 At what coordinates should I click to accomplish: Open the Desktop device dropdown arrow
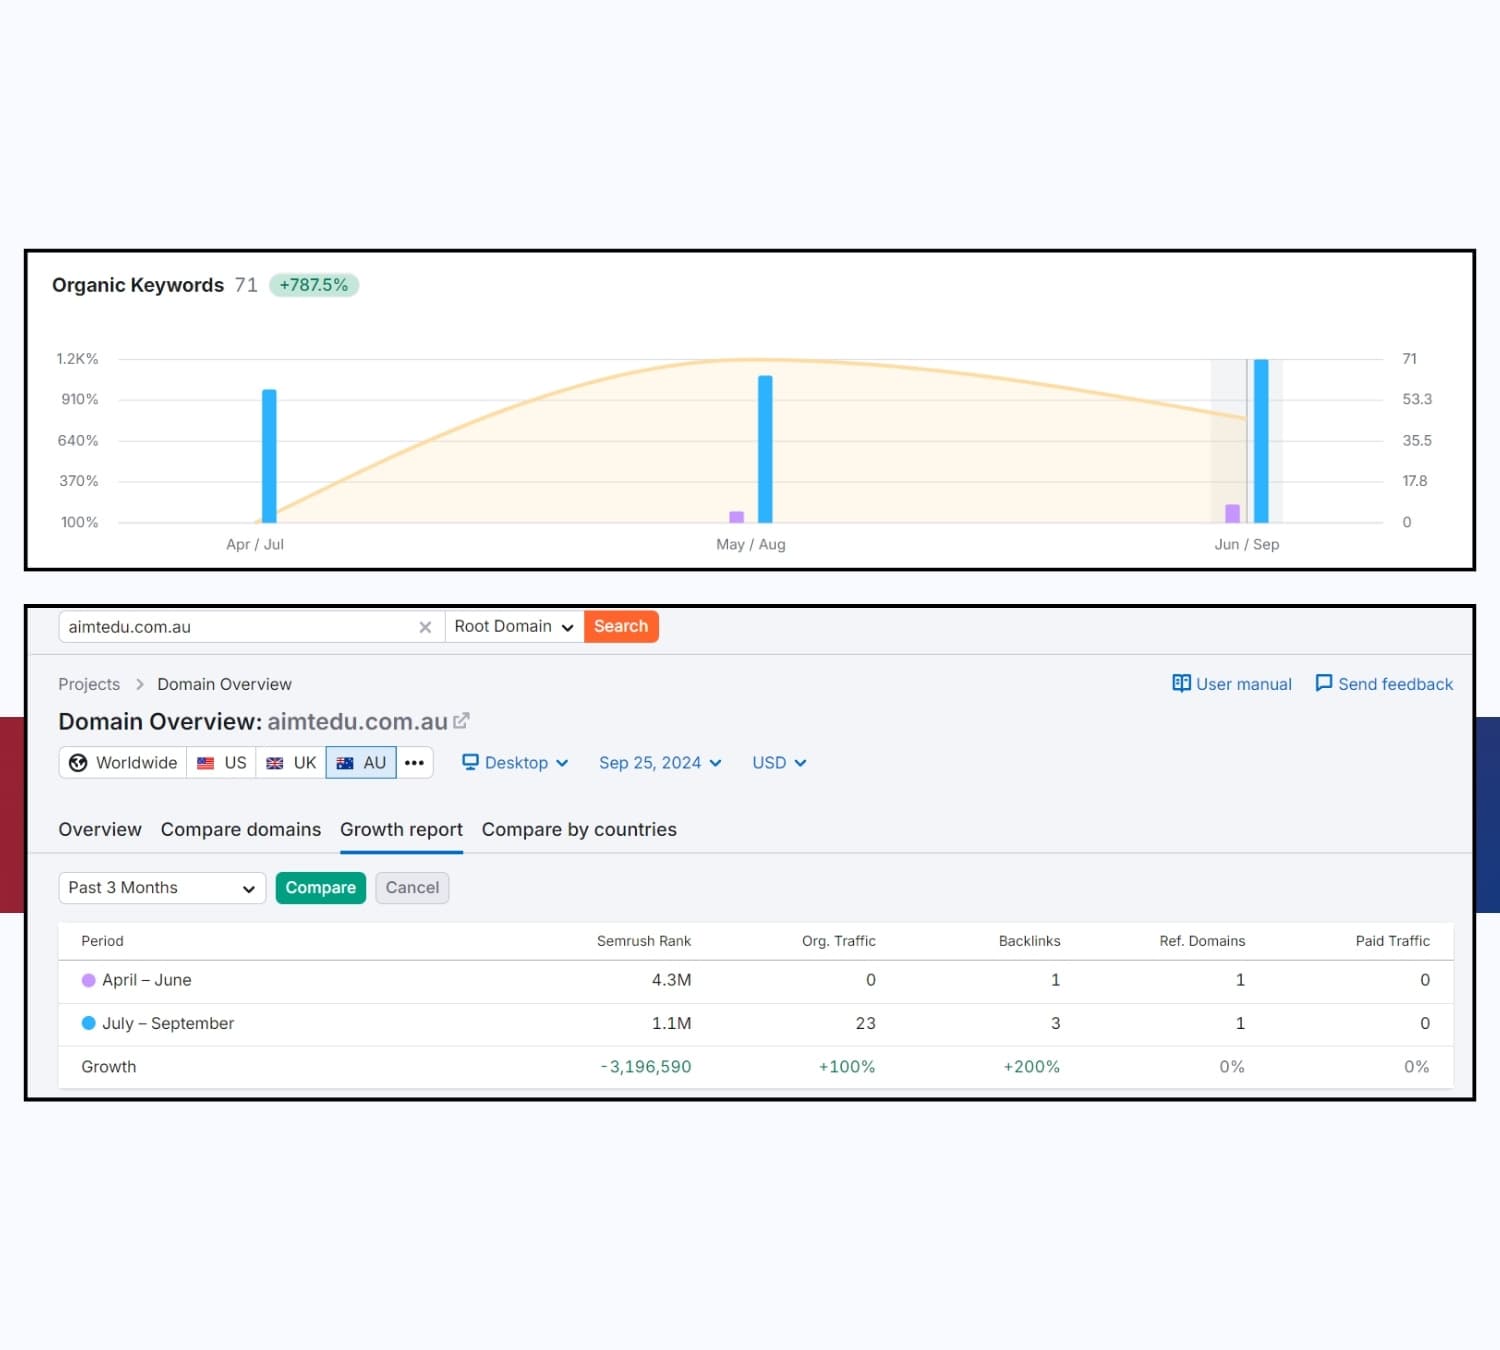562,763
